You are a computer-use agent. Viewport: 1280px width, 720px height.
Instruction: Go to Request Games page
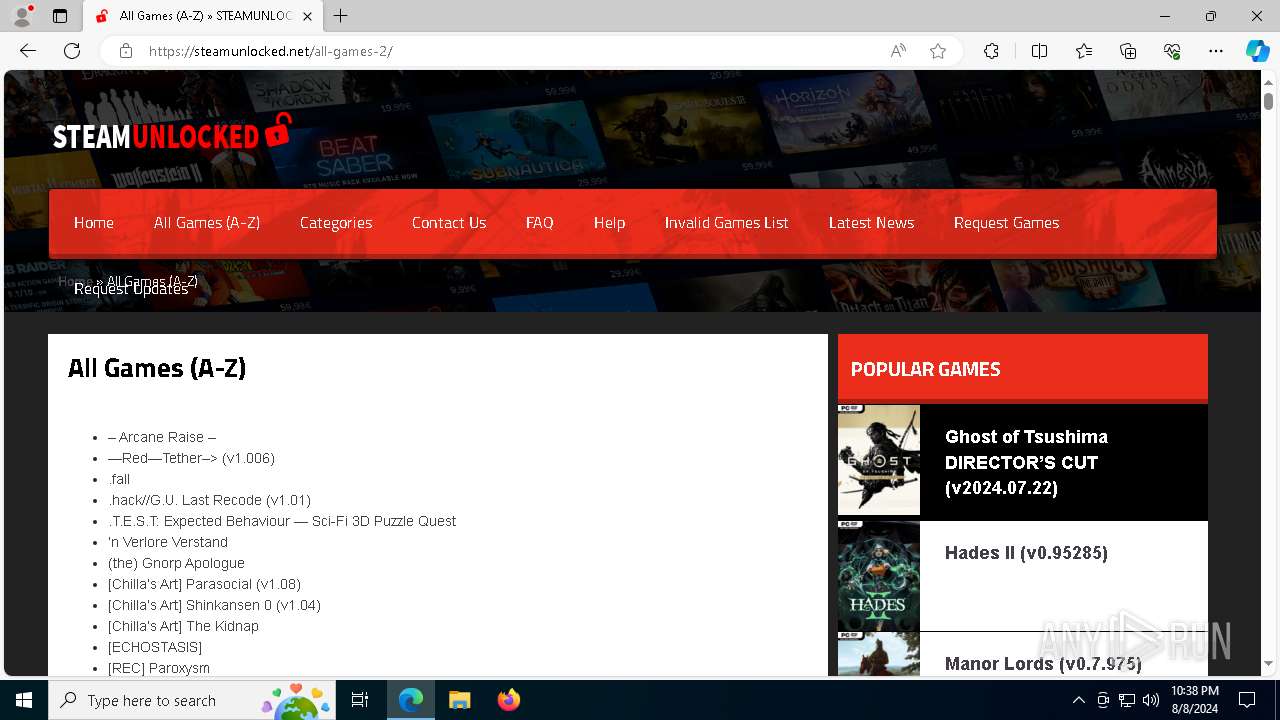1007,223
